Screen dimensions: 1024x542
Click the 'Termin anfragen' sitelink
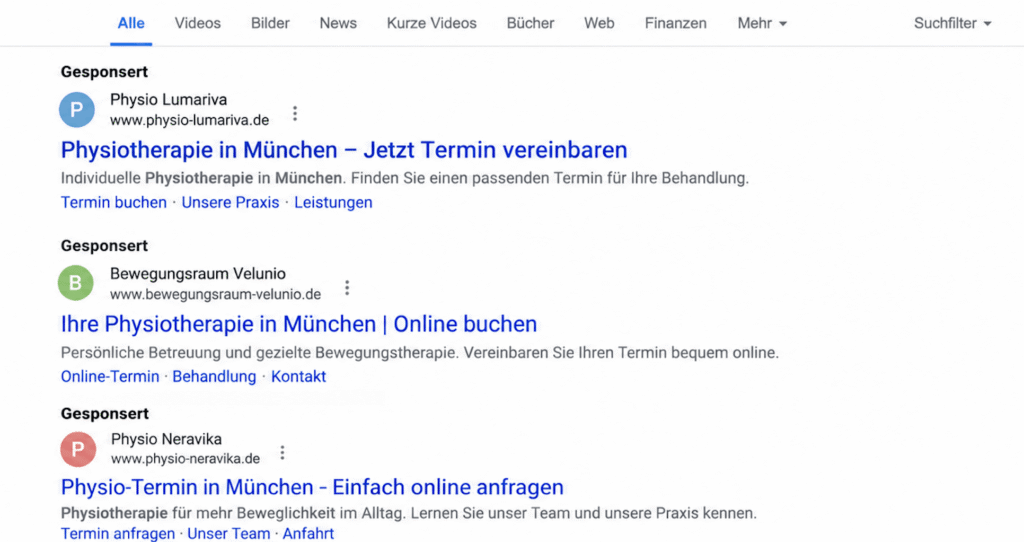pos(118,534)
